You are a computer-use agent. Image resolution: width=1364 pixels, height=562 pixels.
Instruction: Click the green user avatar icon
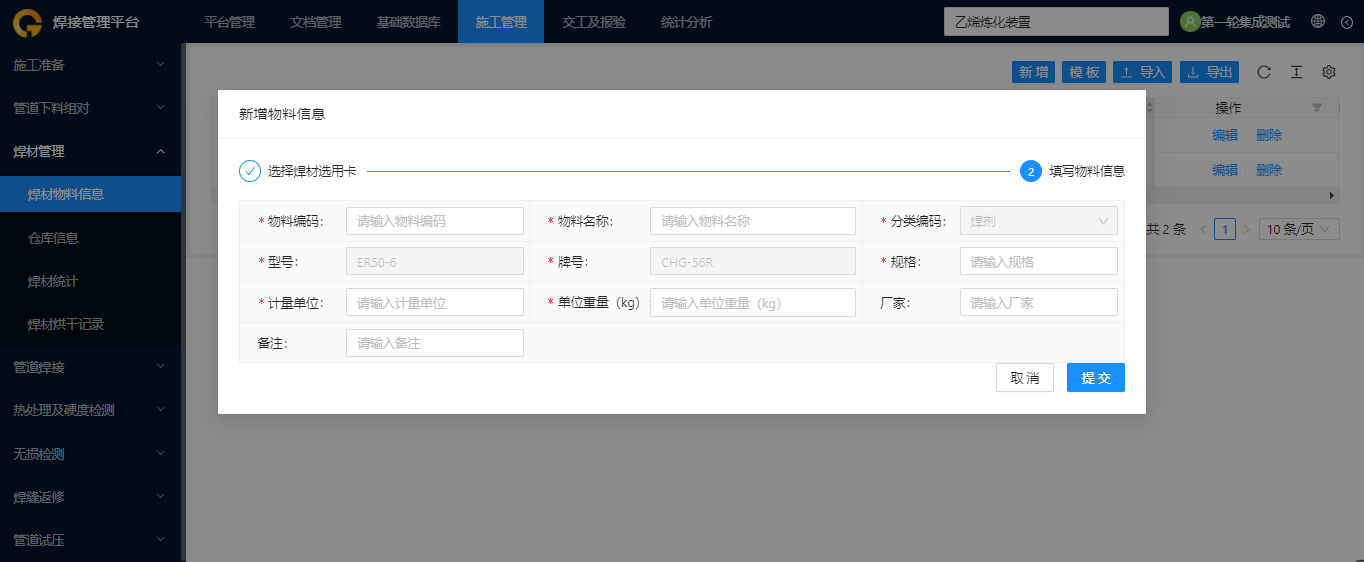(x=1190, y=21)
